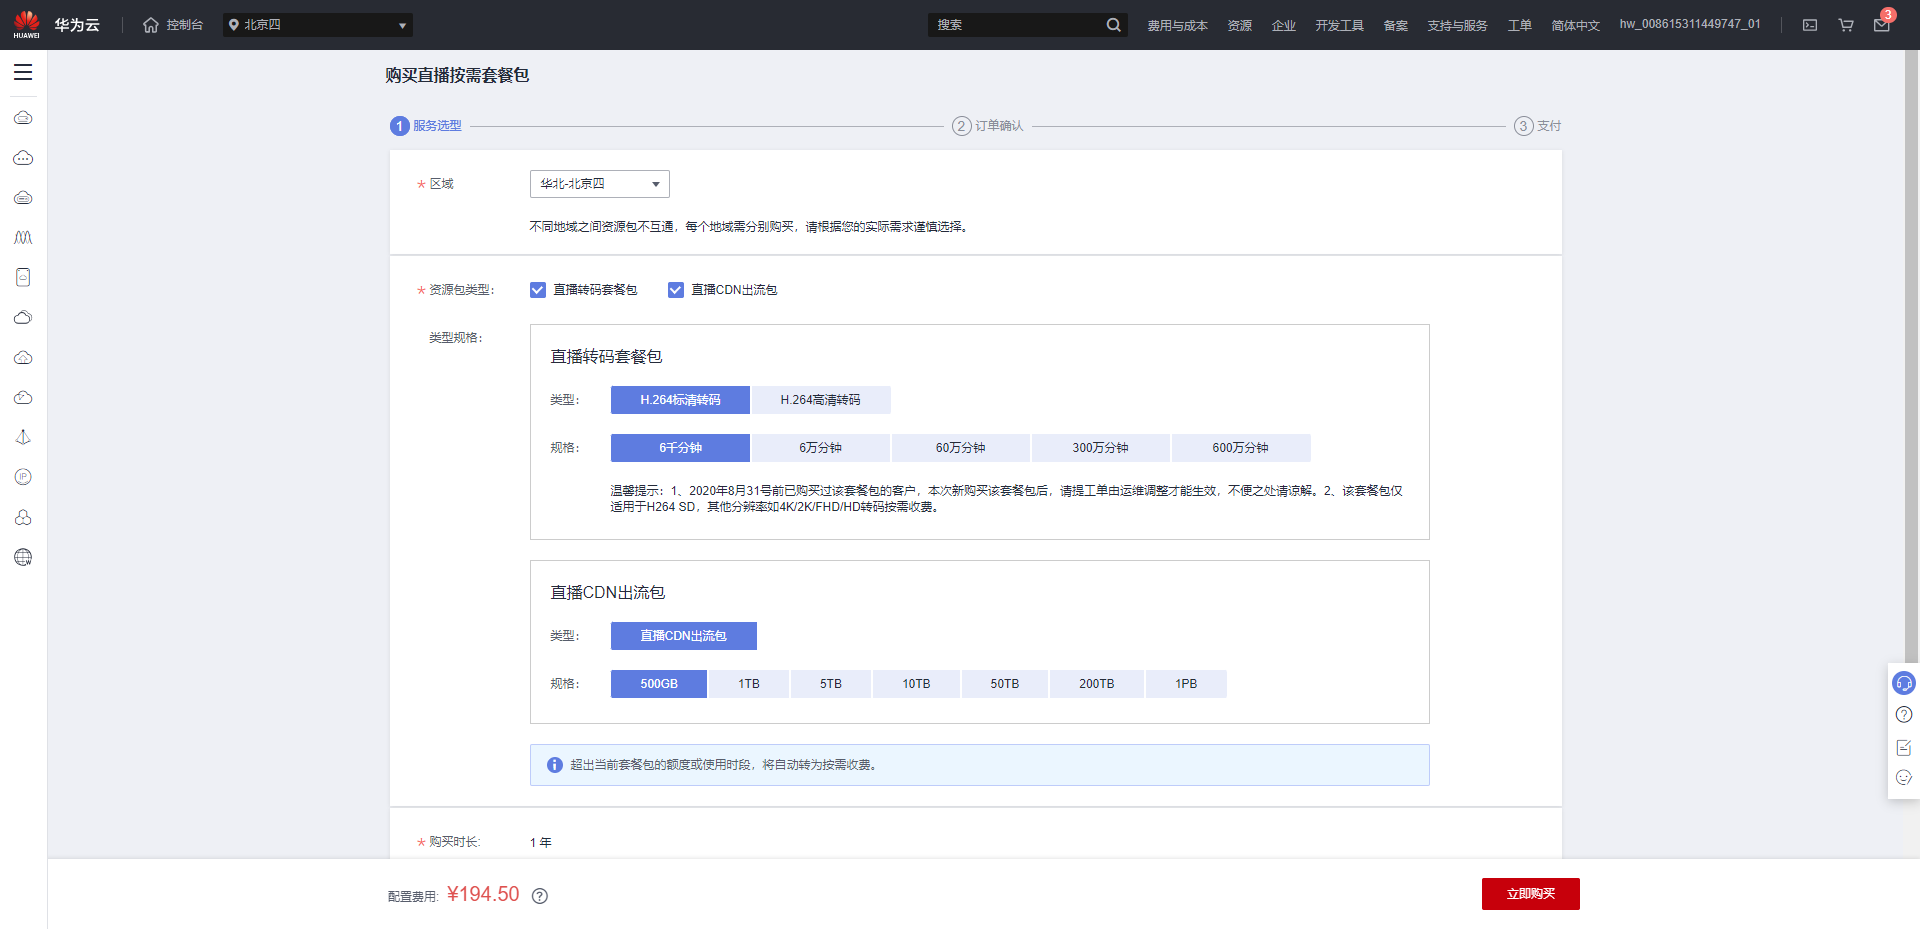The width and height of the screenshot is (1920, 929).
Task: Choose the 60万分钟 specification
Action: (x=961, y=448)
